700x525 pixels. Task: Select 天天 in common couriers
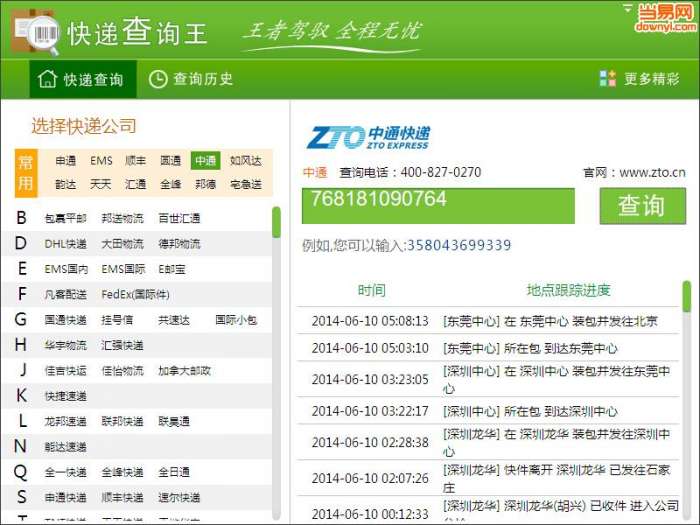(x=100, y=184)
